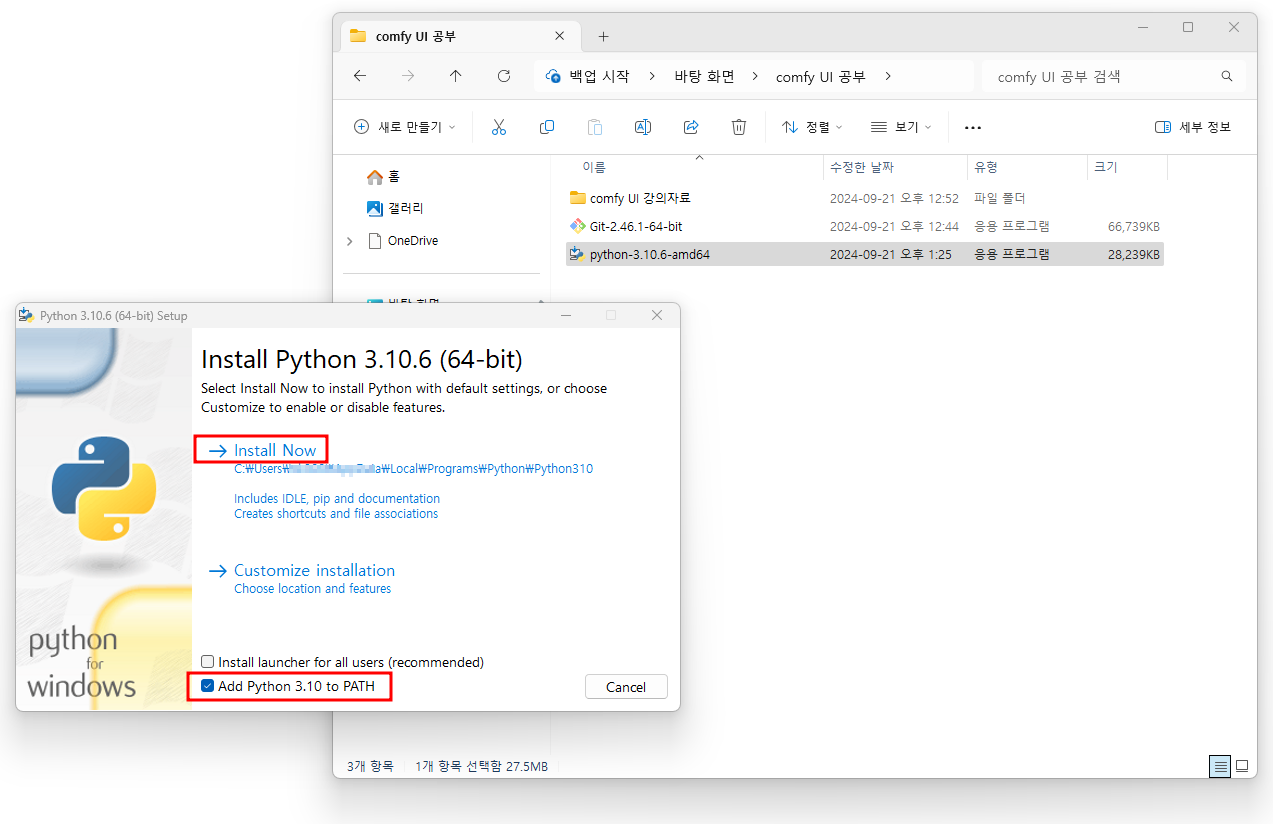
Task: Open a new Explorer tab
Action: click(603, 37)
